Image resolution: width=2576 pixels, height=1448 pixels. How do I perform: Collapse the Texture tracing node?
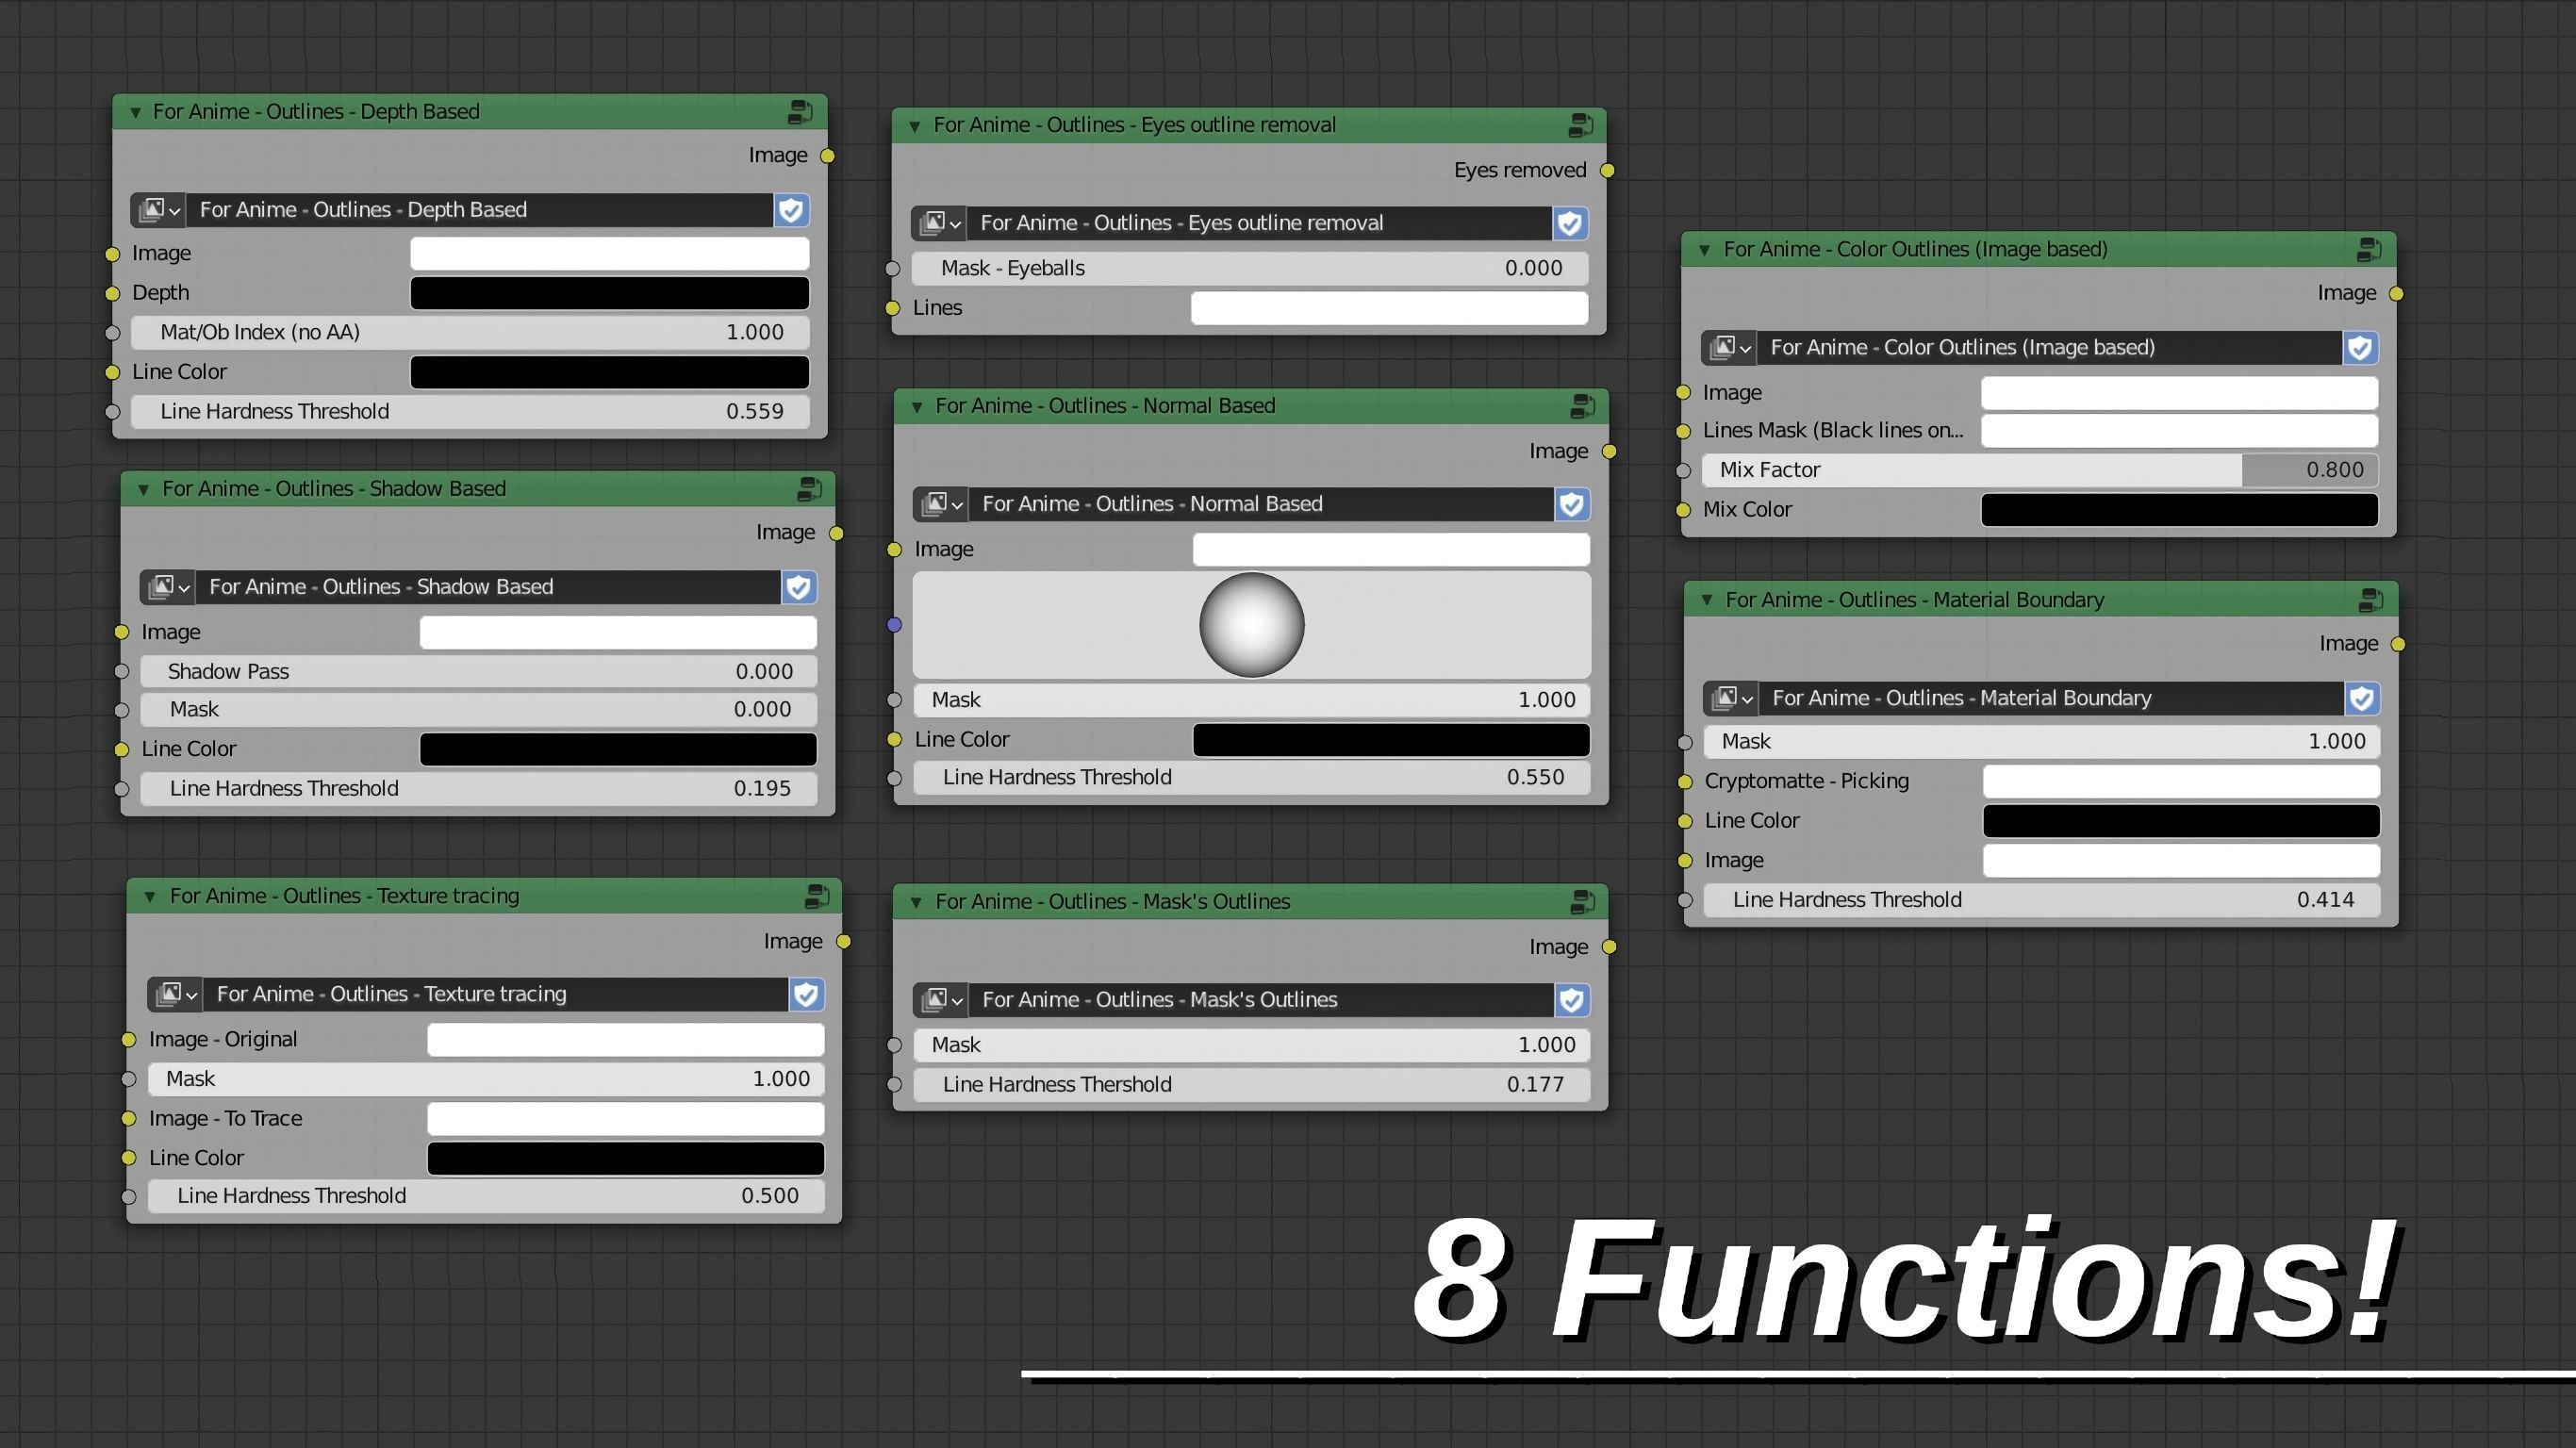[150, 897]
